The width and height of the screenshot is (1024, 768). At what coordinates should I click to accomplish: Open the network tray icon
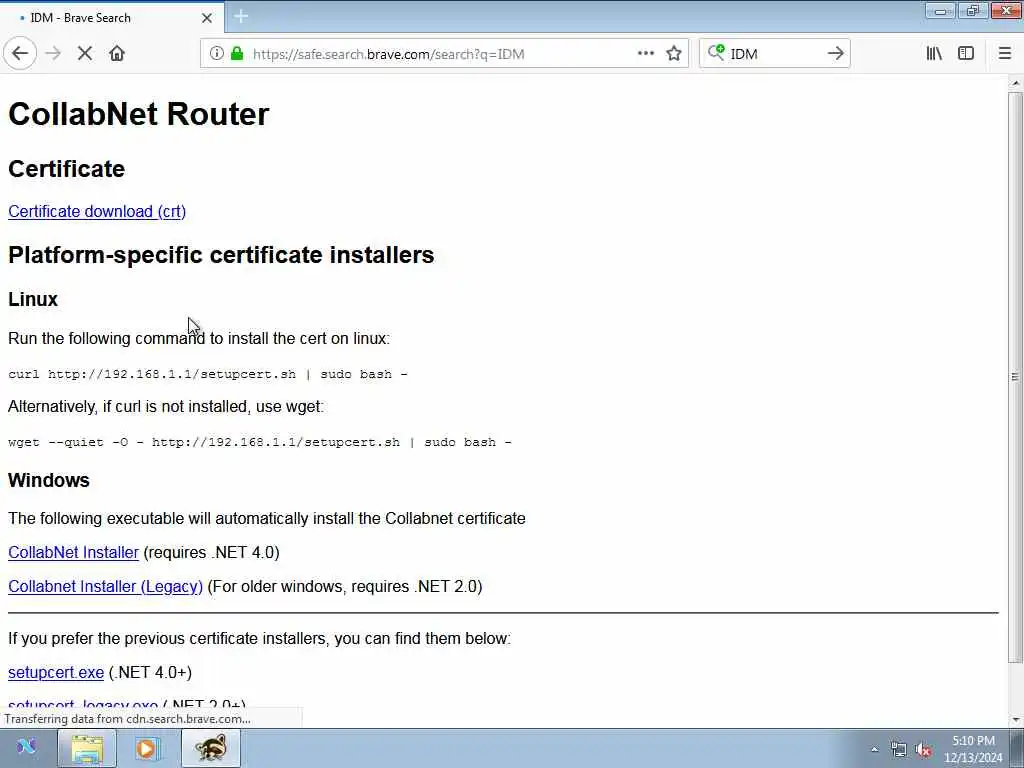click(899, 750)
